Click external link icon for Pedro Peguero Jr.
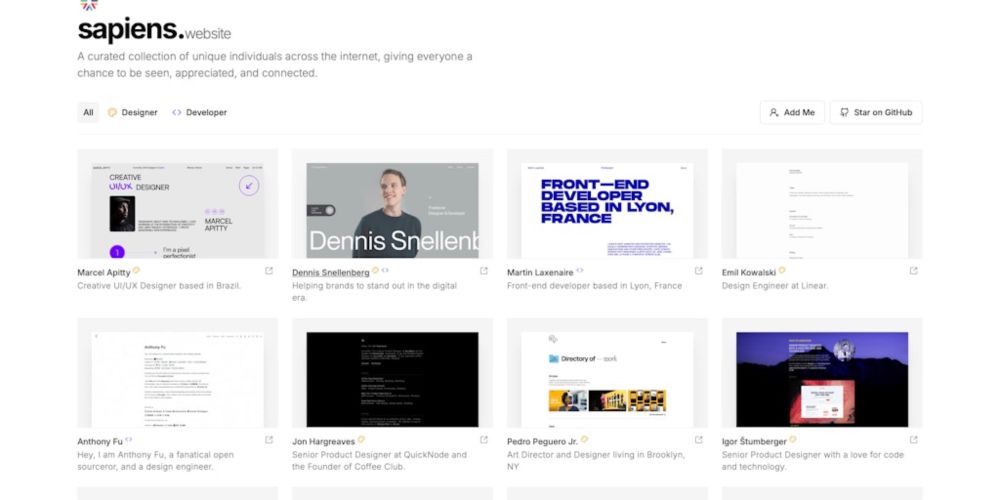 699,440
